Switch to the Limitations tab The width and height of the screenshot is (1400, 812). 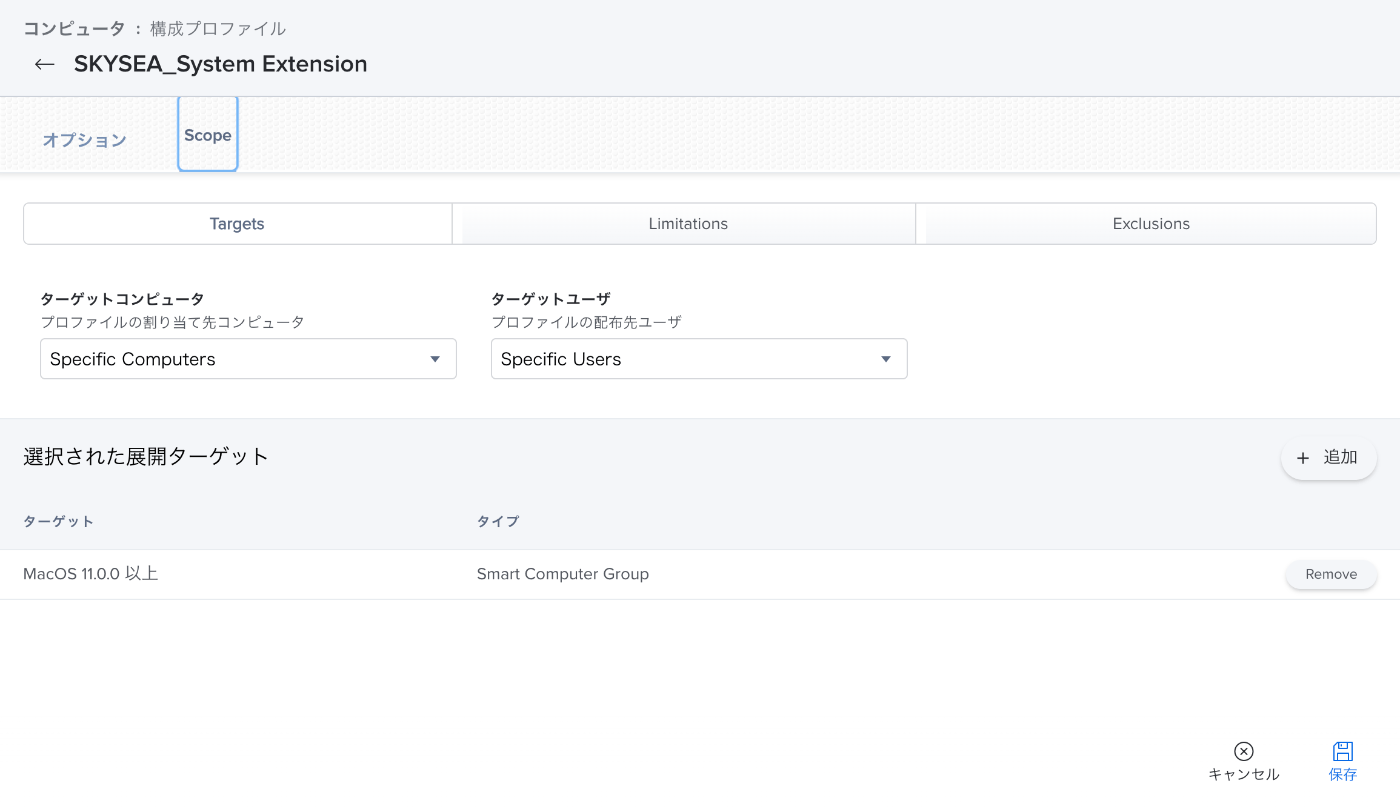[x=688, y=224]
